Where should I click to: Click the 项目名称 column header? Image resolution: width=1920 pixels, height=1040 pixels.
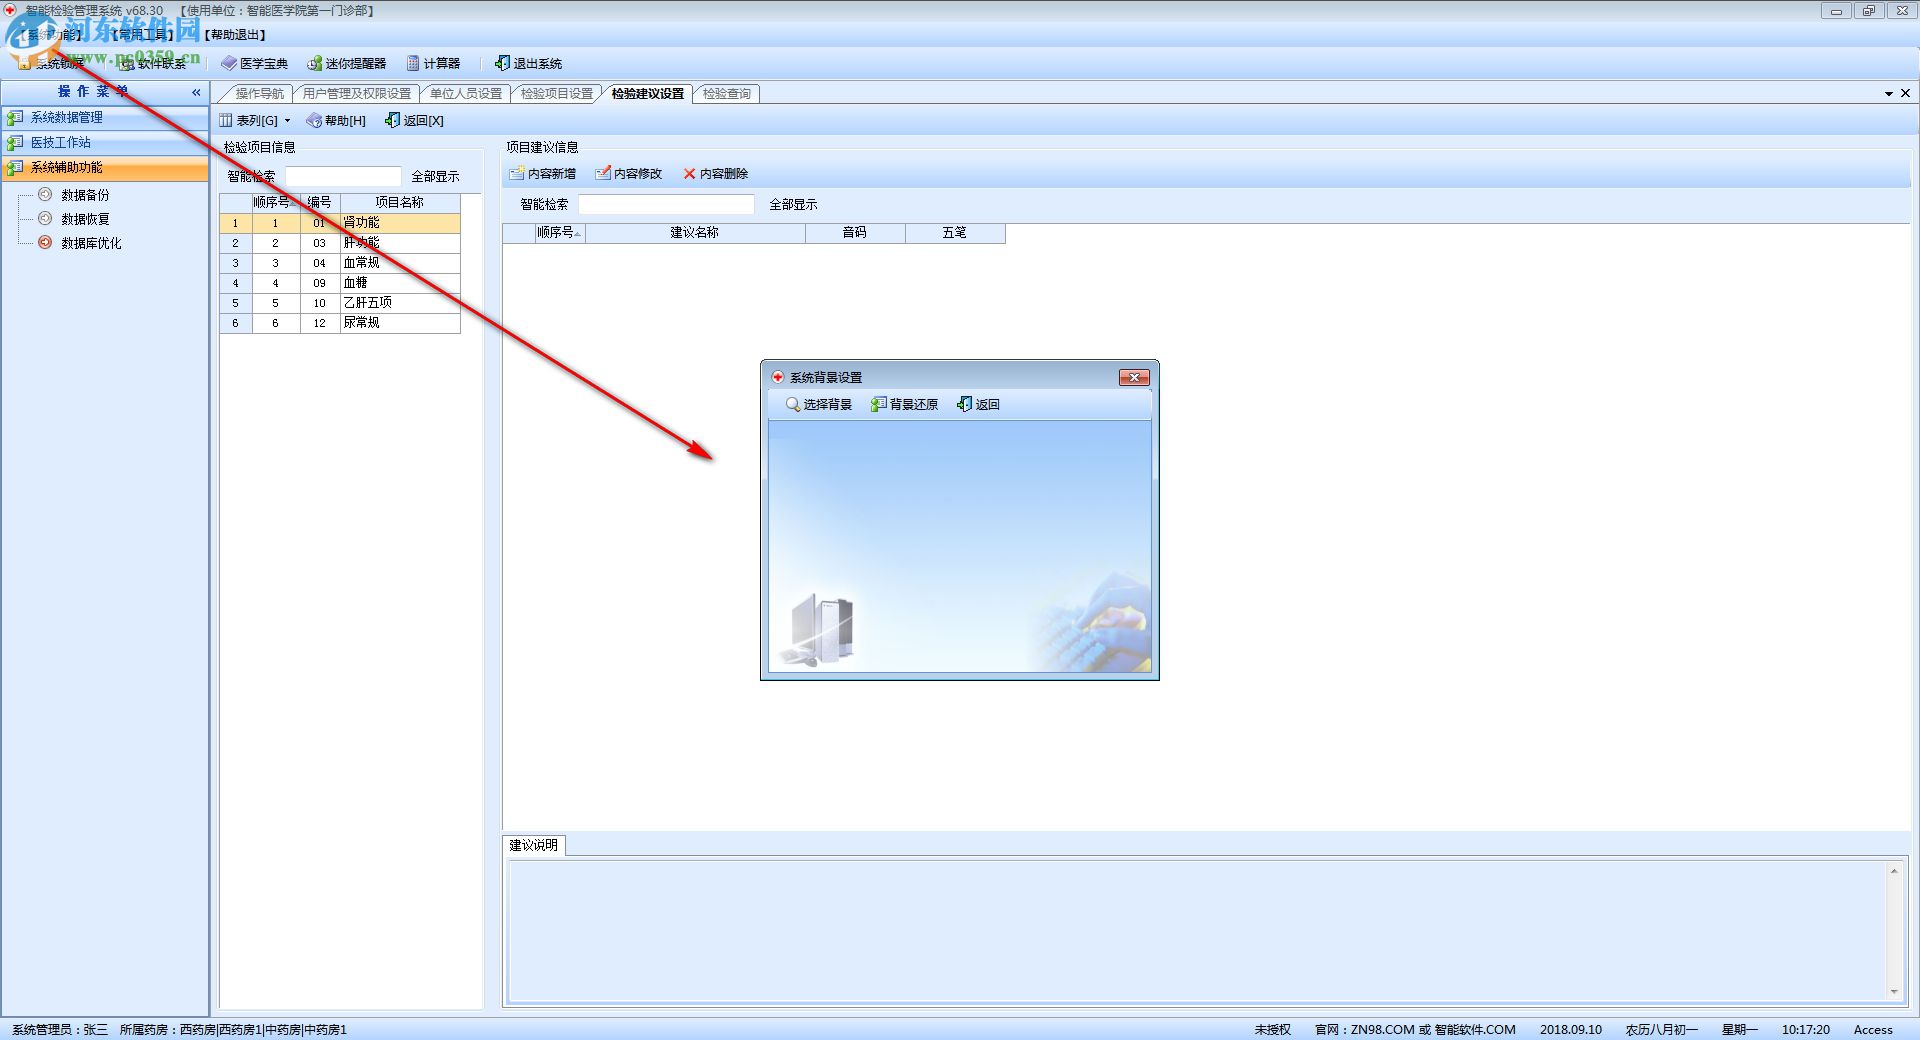(x=399, y=202)
